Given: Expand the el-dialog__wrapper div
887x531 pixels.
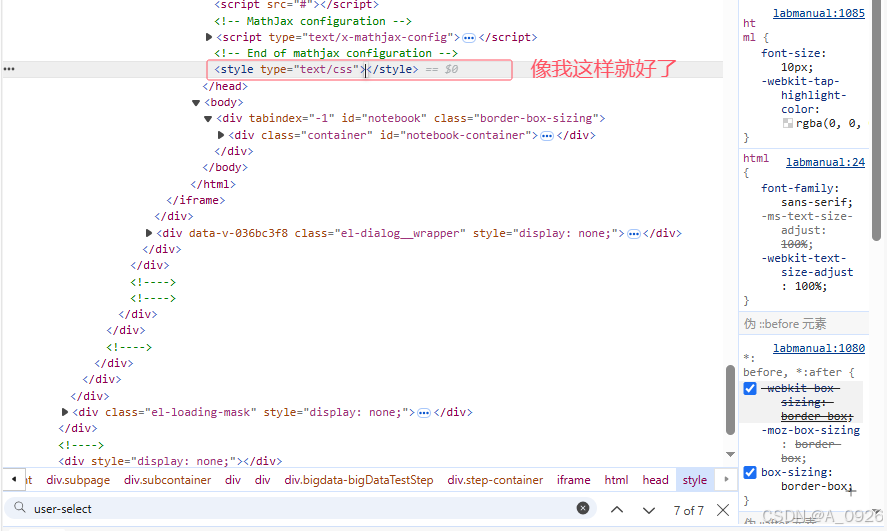Looking at the screenshot, I should pos(149,233).
